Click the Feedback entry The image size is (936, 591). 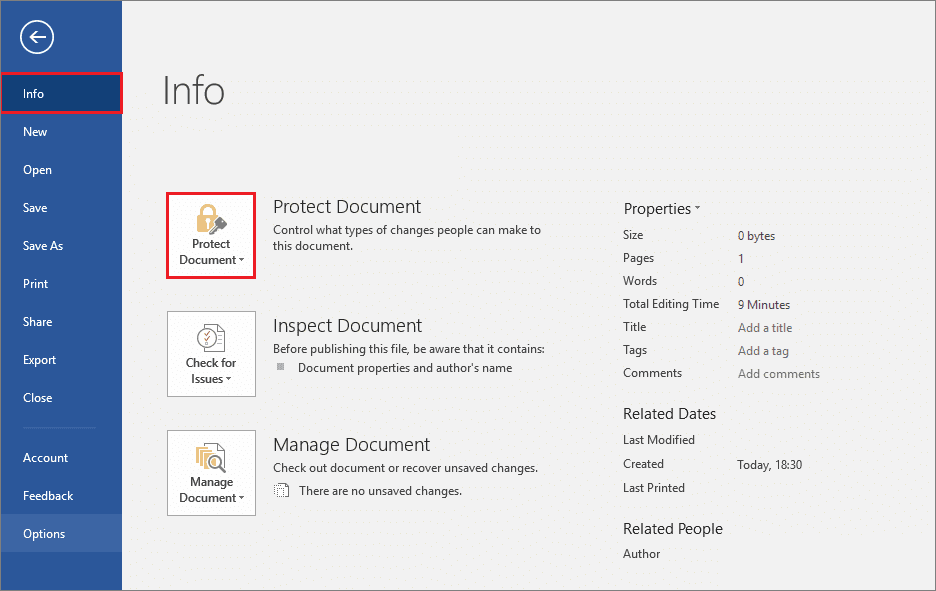[x=47, y=495]
